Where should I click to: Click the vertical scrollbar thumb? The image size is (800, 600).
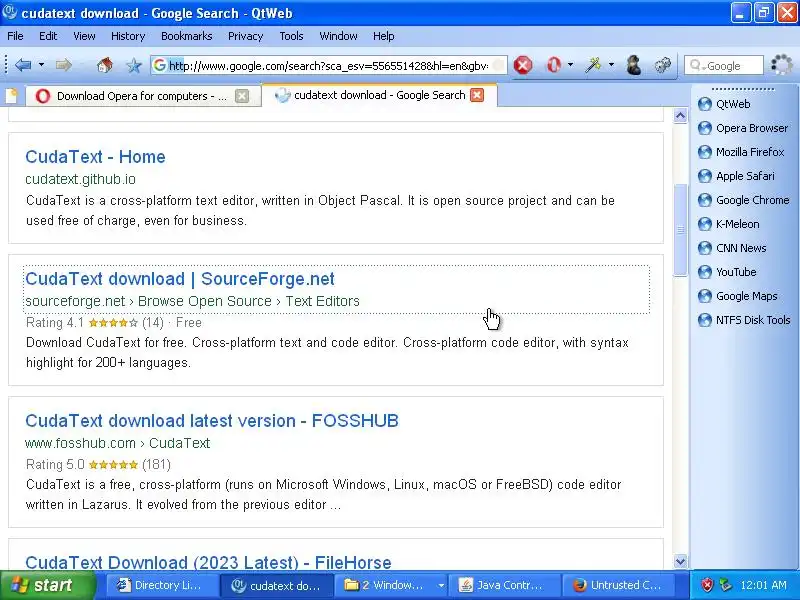pyautogui.click(x=680, y=230)
